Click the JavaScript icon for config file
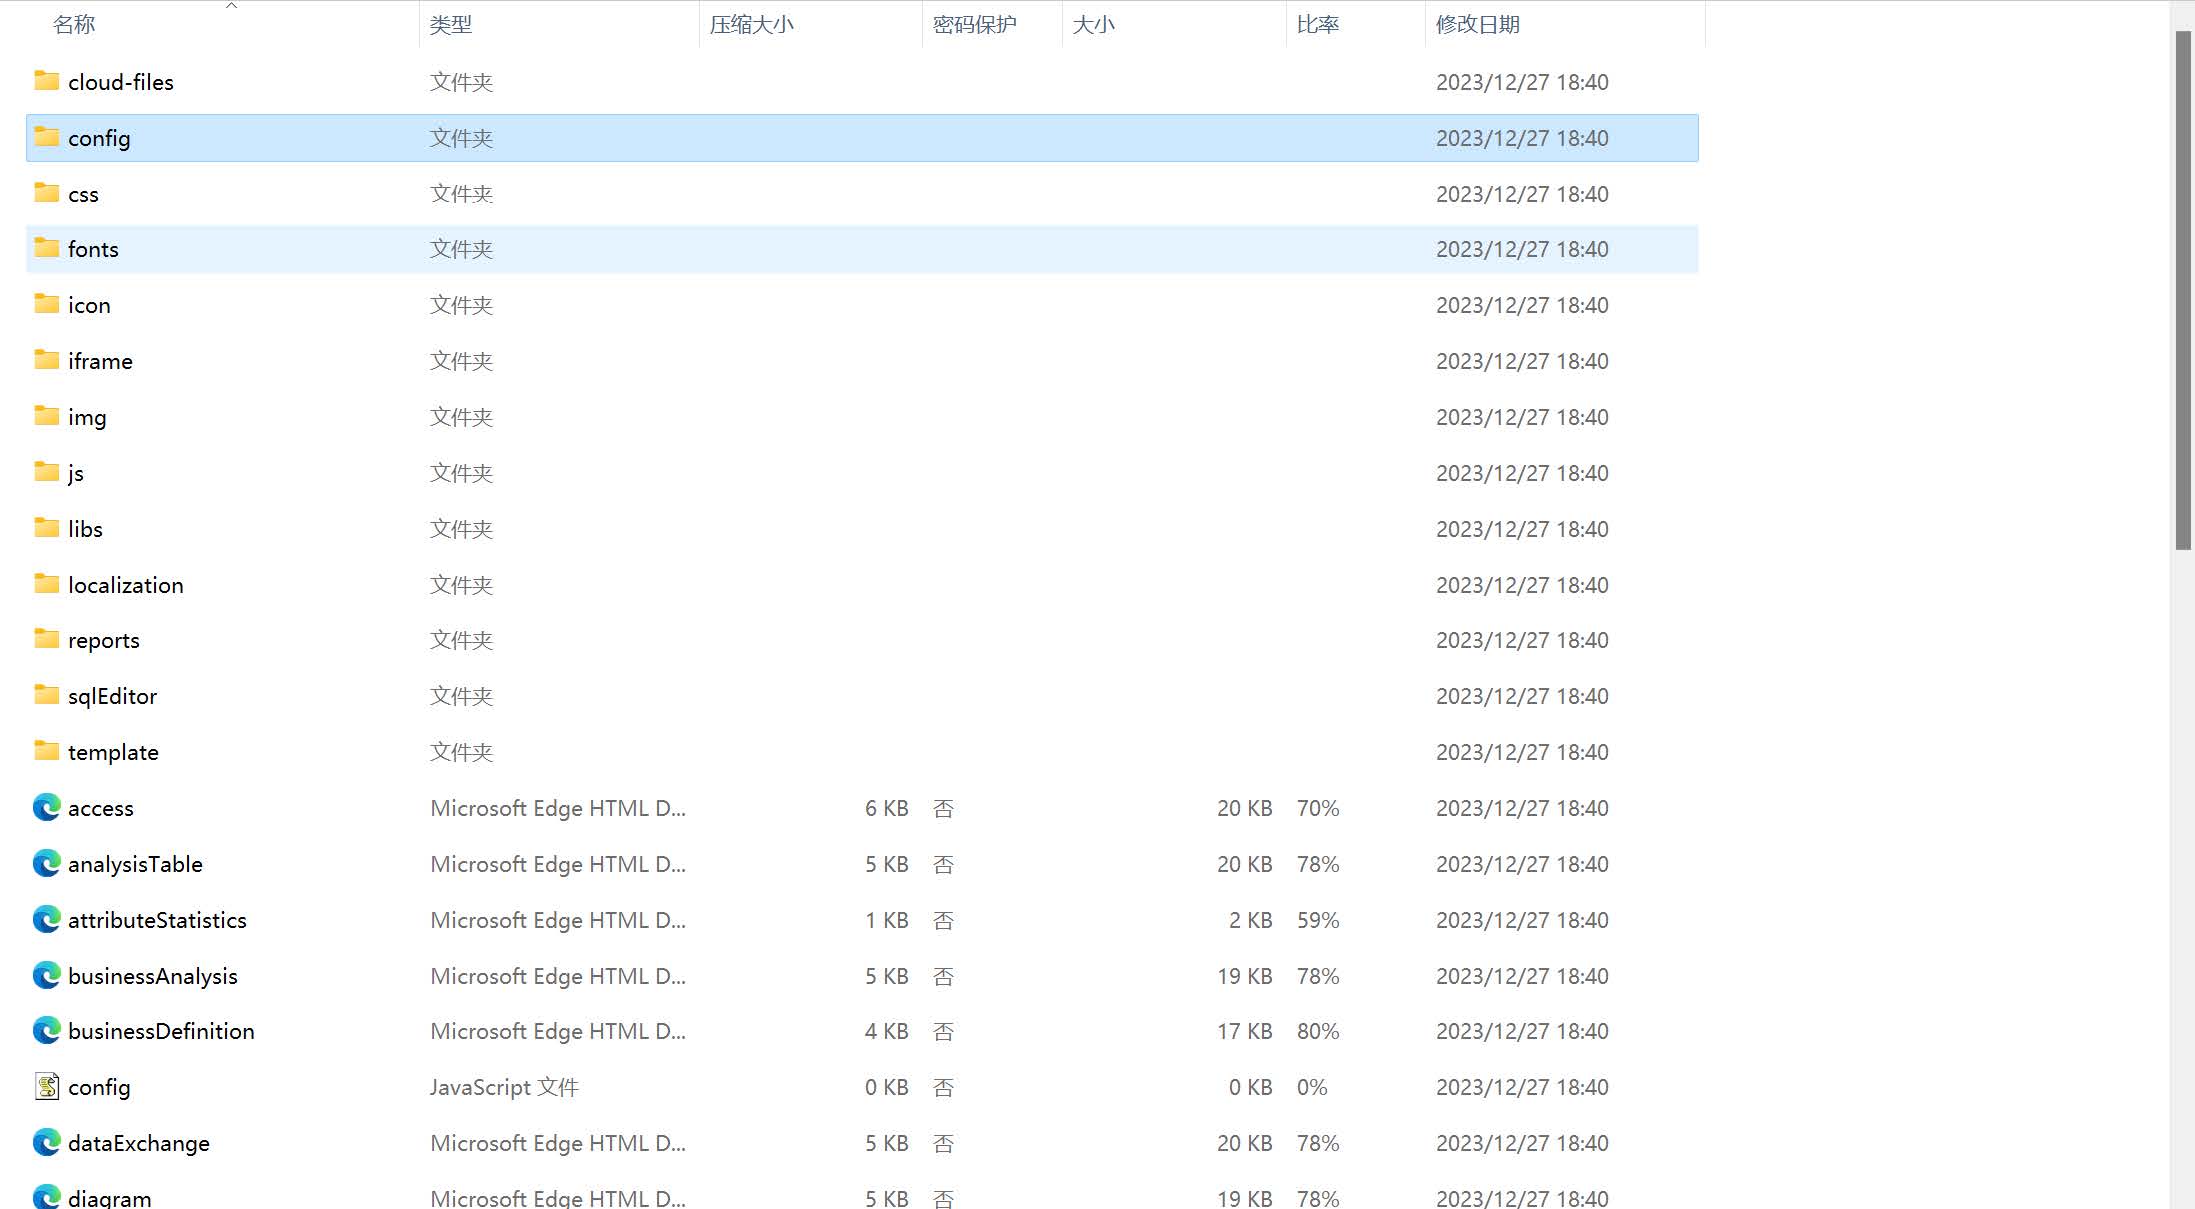The image size is (2195, 1209). click(x=46, y=1086)
